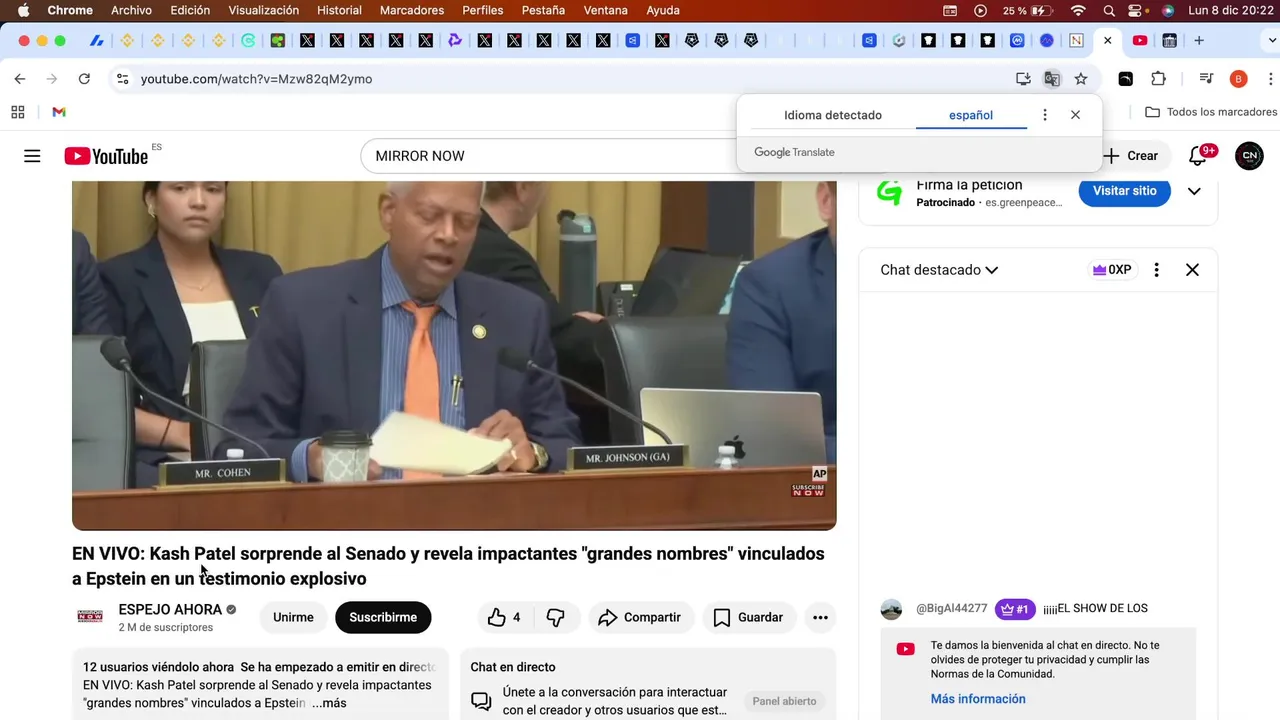The image size is (1280, 720).
Task: Open chat options three-dot menu
Action: pyautogui.click(x=1156, y=270)
